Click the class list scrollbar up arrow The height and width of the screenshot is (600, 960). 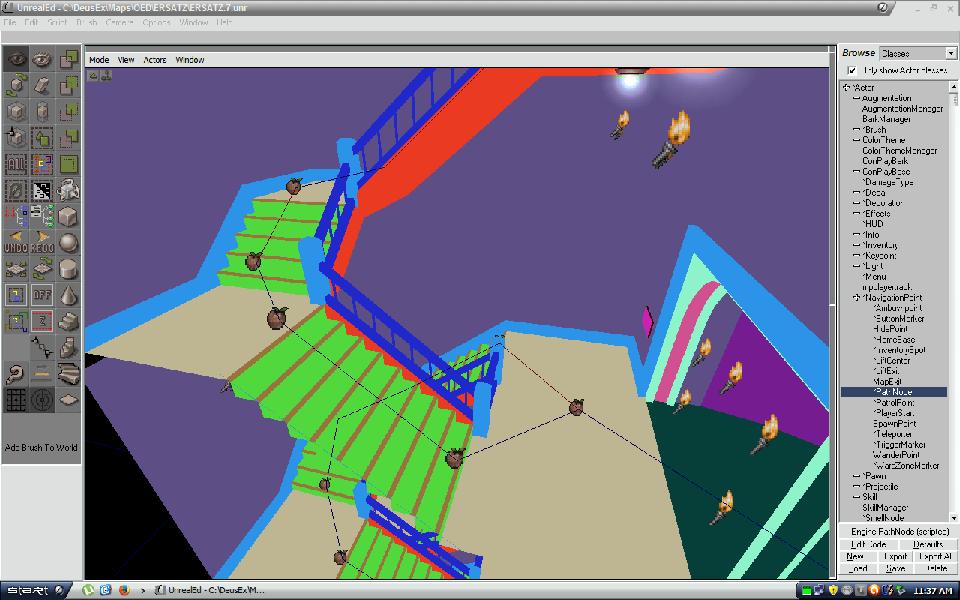click(953, 88)
